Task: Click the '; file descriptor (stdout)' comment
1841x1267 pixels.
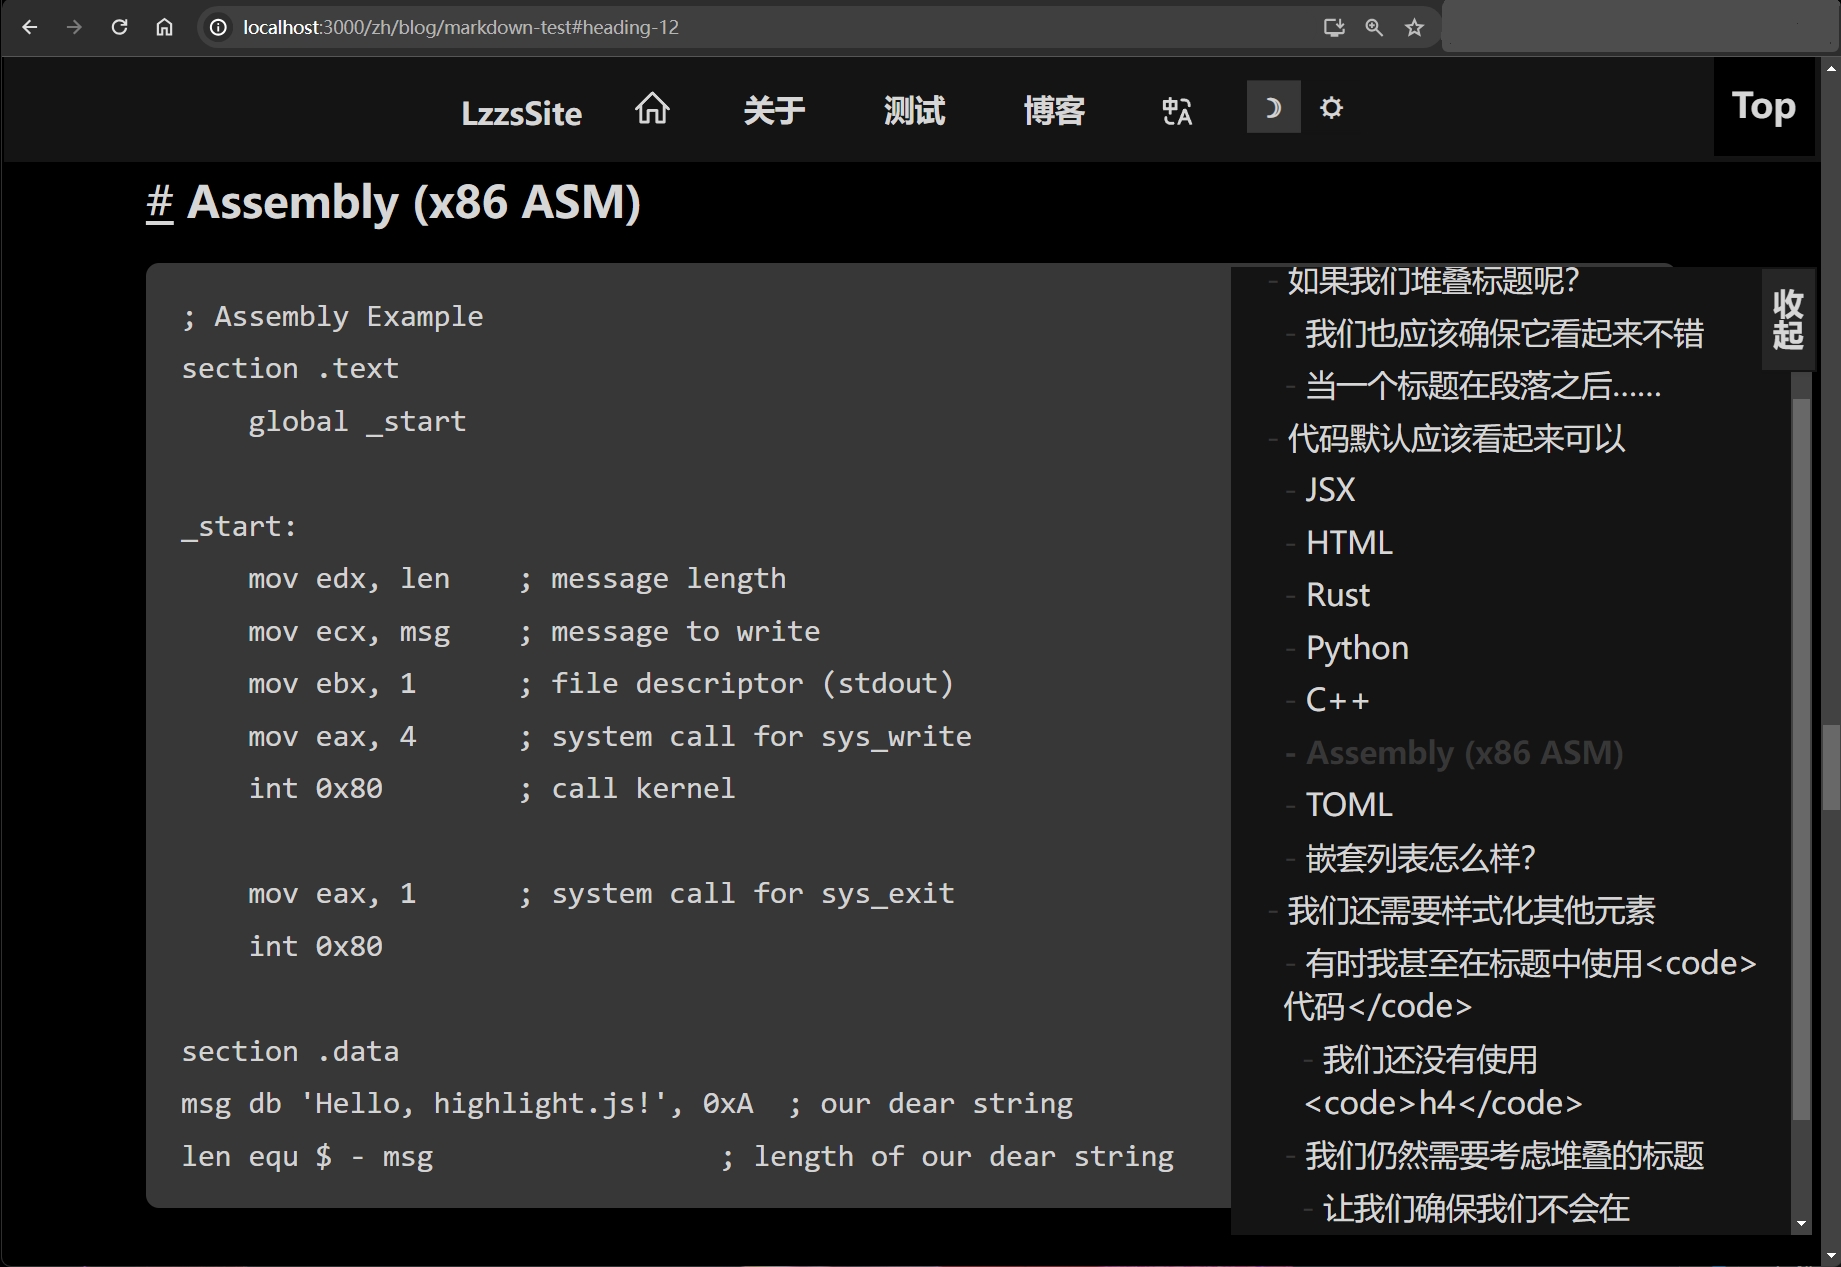Action: (x=736, y=684)
